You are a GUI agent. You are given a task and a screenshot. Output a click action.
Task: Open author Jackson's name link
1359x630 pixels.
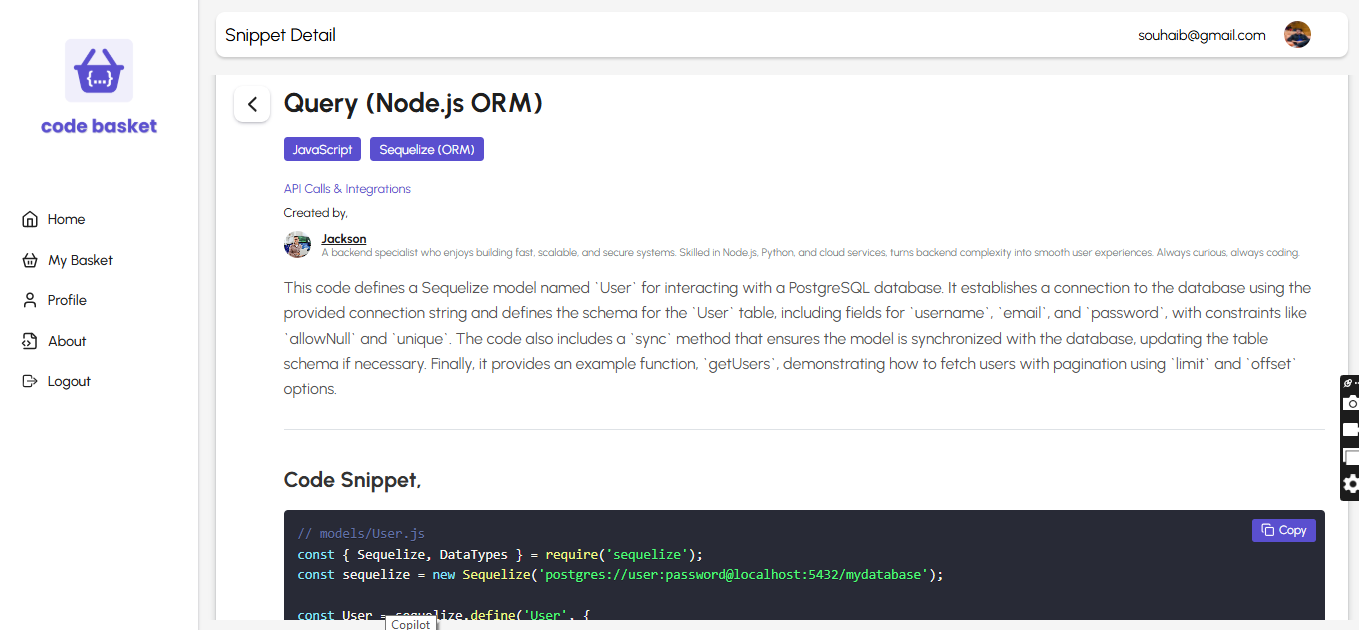coord(343,239)
